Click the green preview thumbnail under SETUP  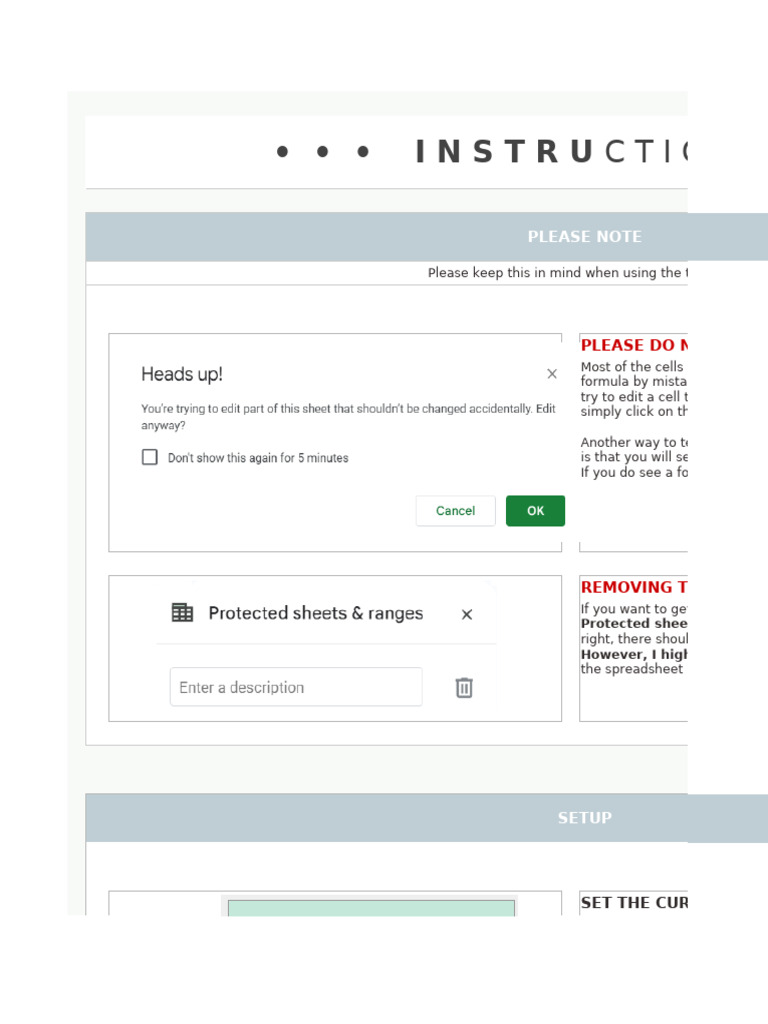371,907
